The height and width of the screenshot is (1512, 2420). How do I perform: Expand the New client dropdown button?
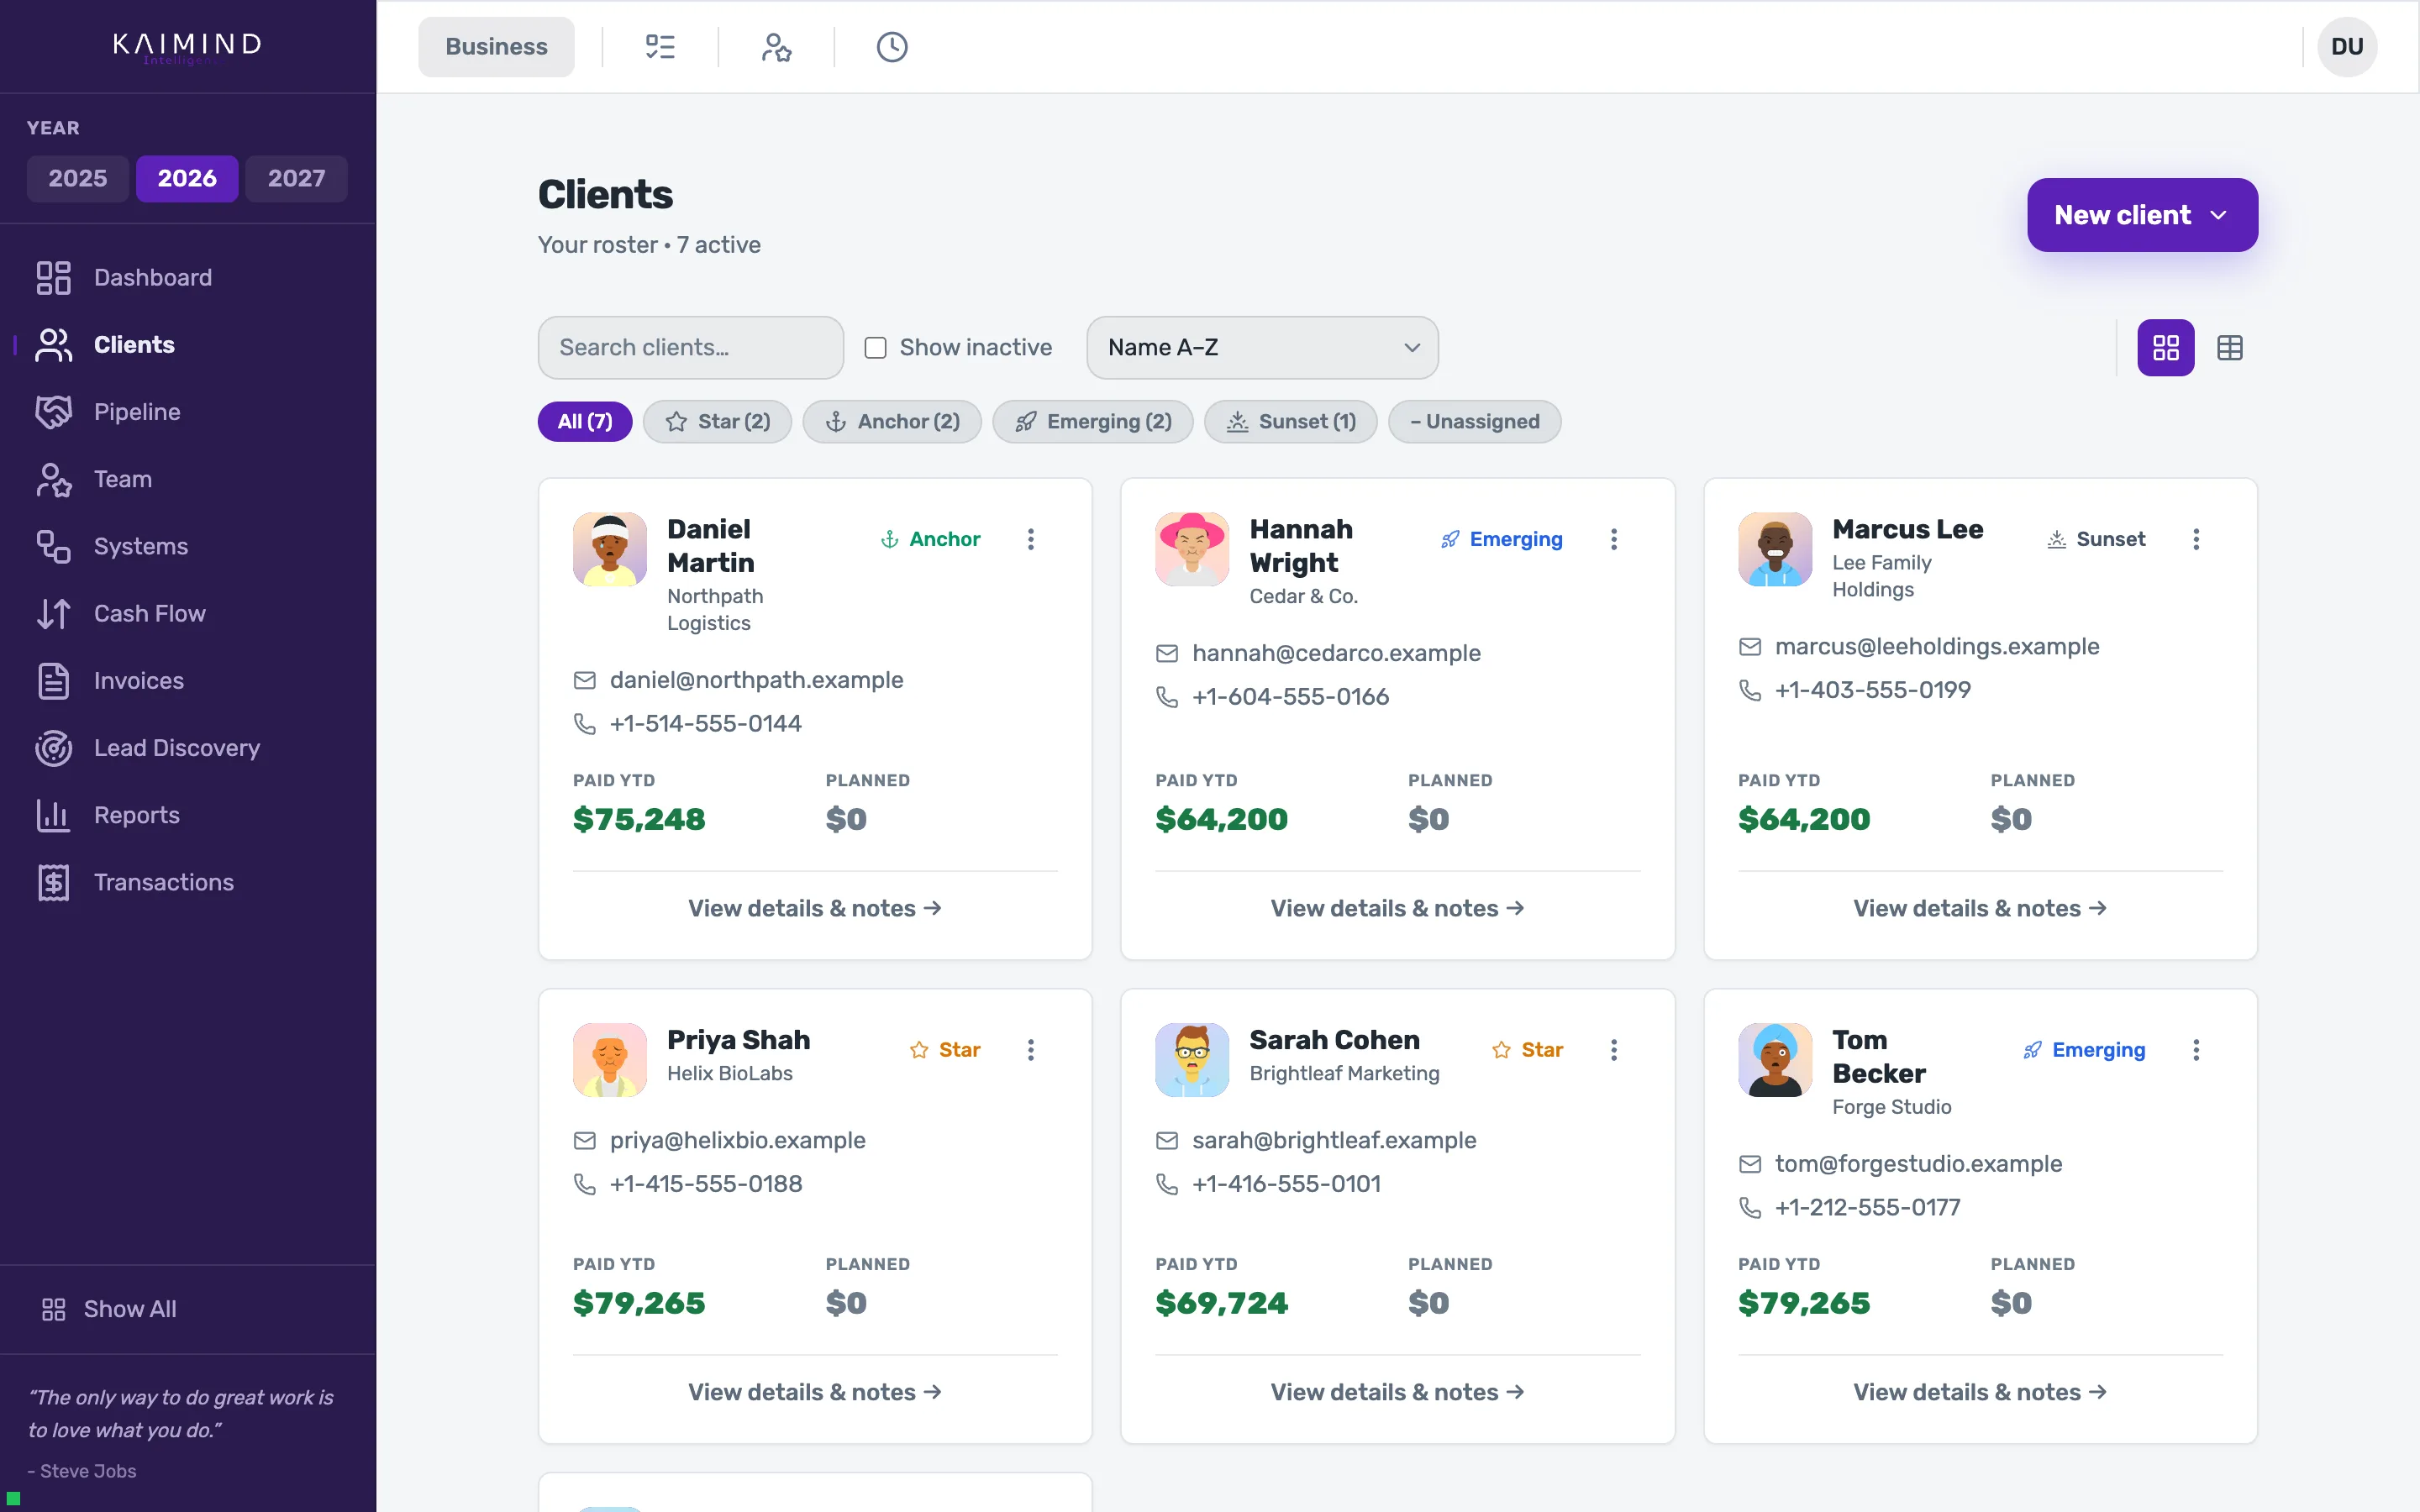coord(2142,215)
